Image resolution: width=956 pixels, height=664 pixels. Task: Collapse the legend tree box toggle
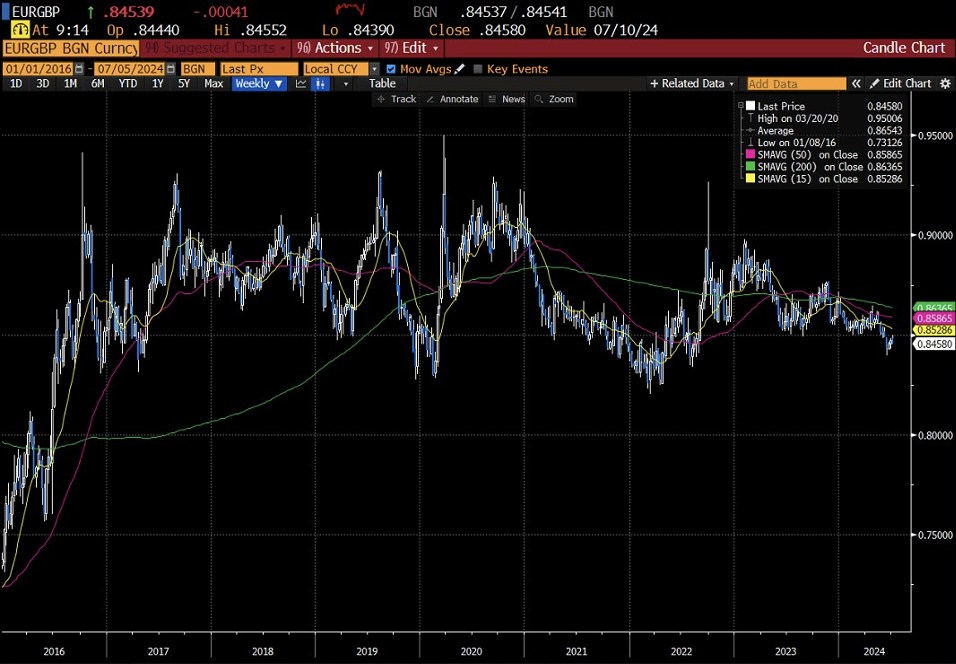click(x=741, y=106)
